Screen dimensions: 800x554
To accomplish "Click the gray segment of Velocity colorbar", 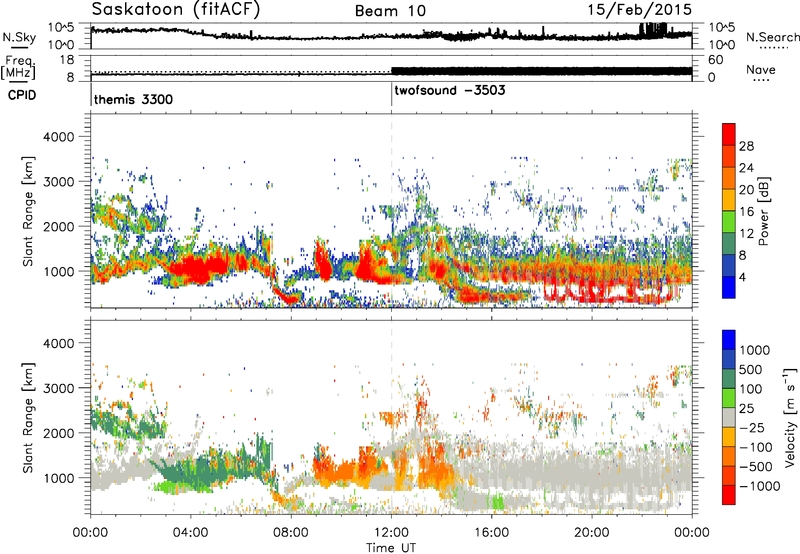I will click(729, 417).
